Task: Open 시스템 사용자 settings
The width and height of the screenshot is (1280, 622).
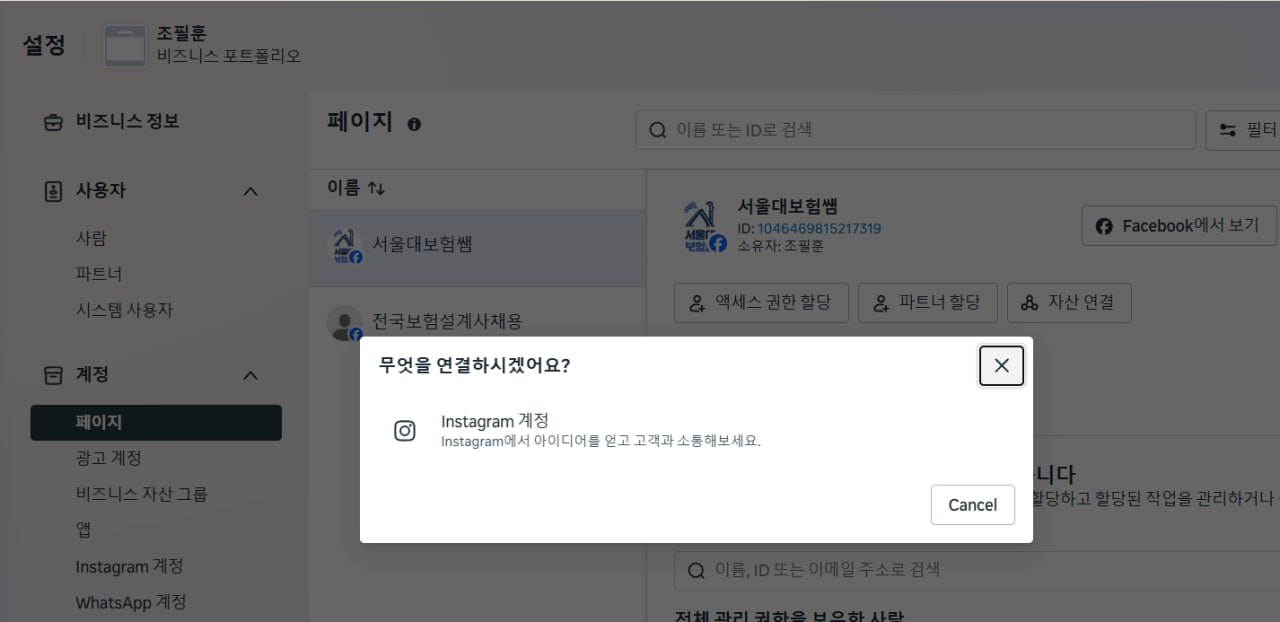Action: click(124, 310)
